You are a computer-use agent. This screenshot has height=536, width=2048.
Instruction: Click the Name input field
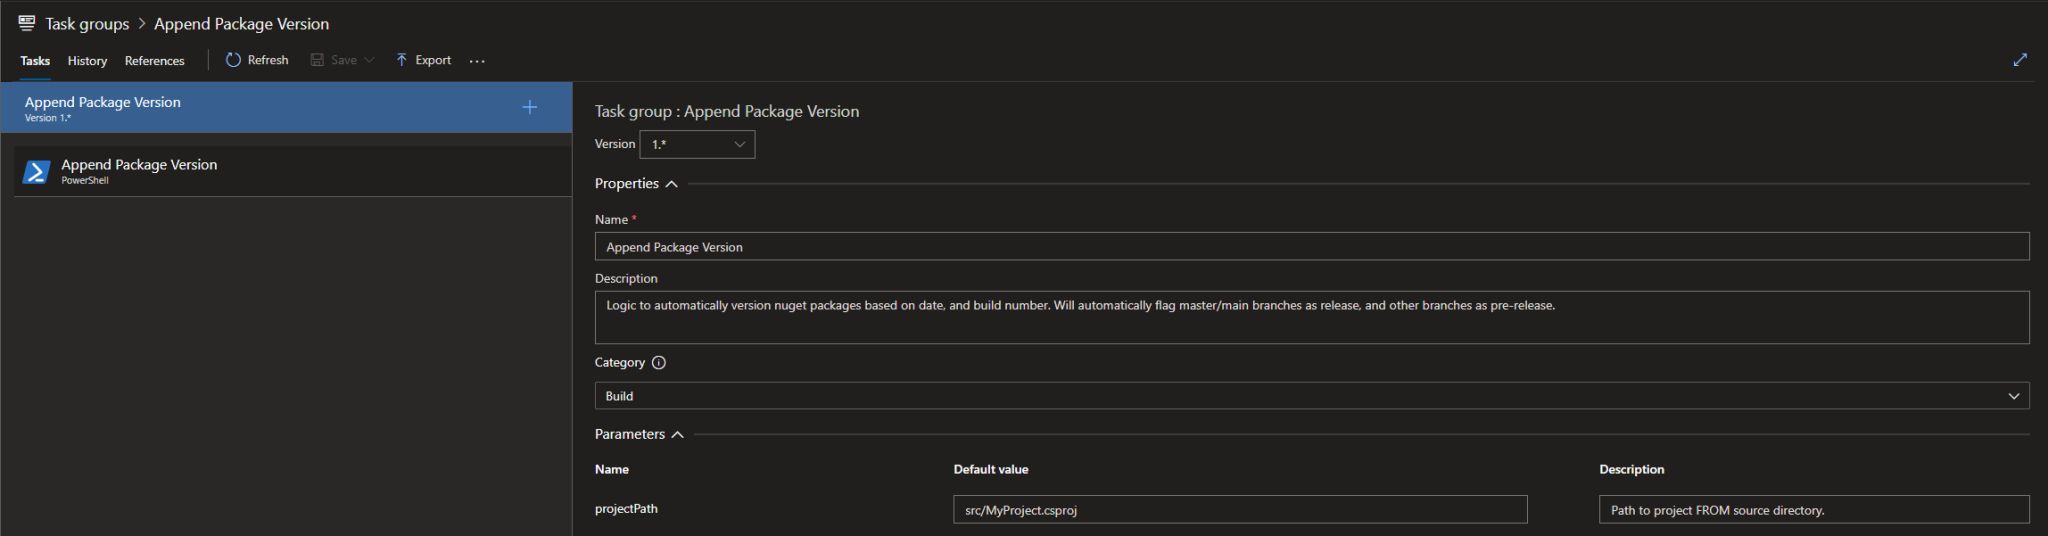pyautogui.click(x=1311, y=247)
